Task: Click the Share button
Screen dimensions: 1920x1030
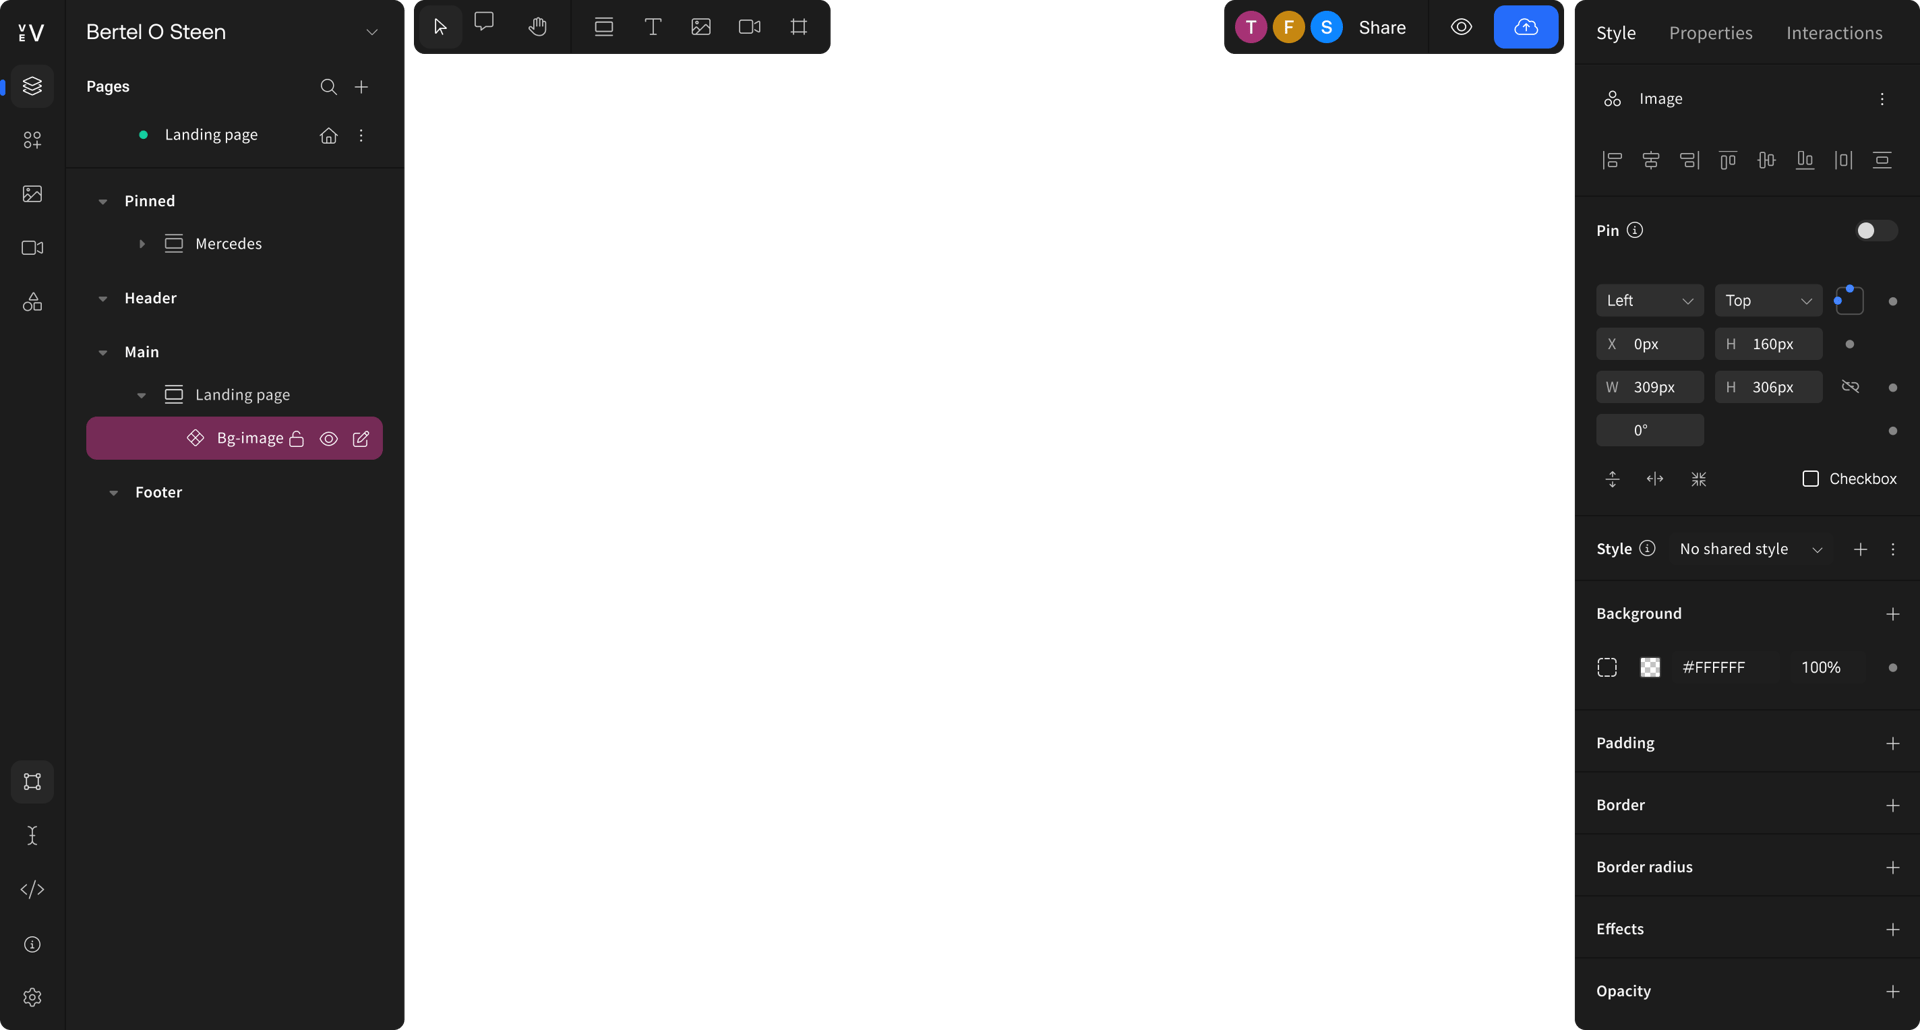Action: pyautogui.click(x=1383, y=27)
